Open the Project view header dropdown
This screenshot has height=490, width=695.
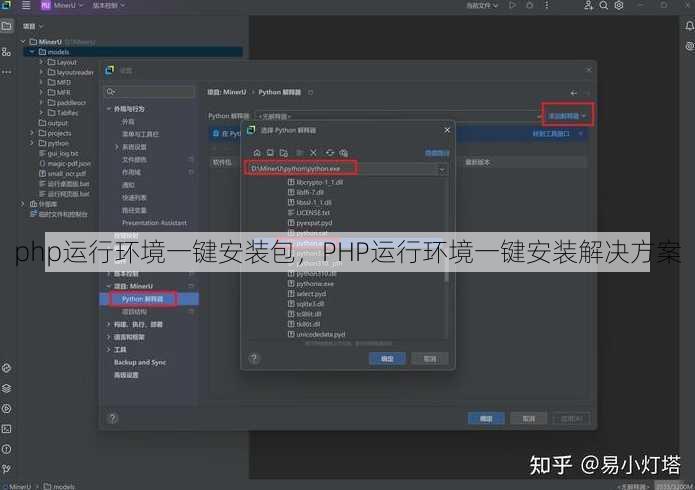[x=33, y=27]
